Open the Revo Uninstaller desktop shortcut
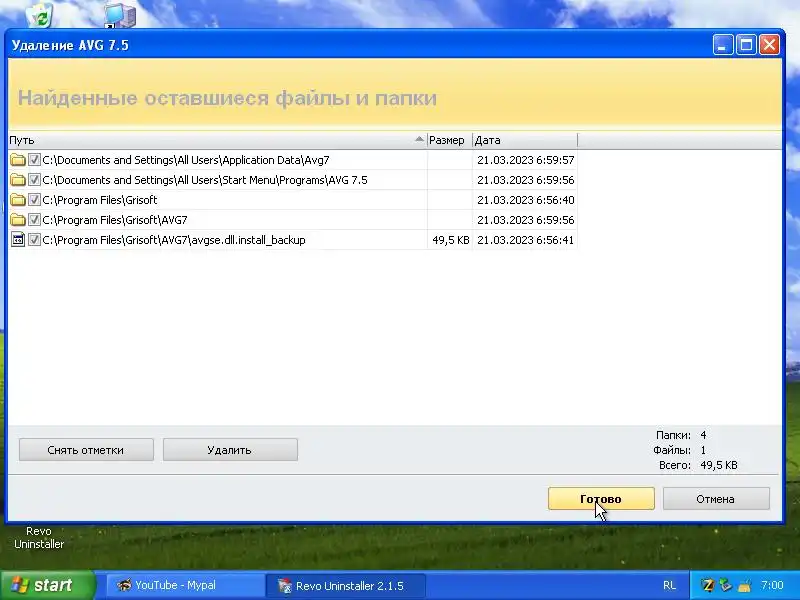The width and height of the screenshot is (800, 600). pyautogui.click(x=39, y=537)
